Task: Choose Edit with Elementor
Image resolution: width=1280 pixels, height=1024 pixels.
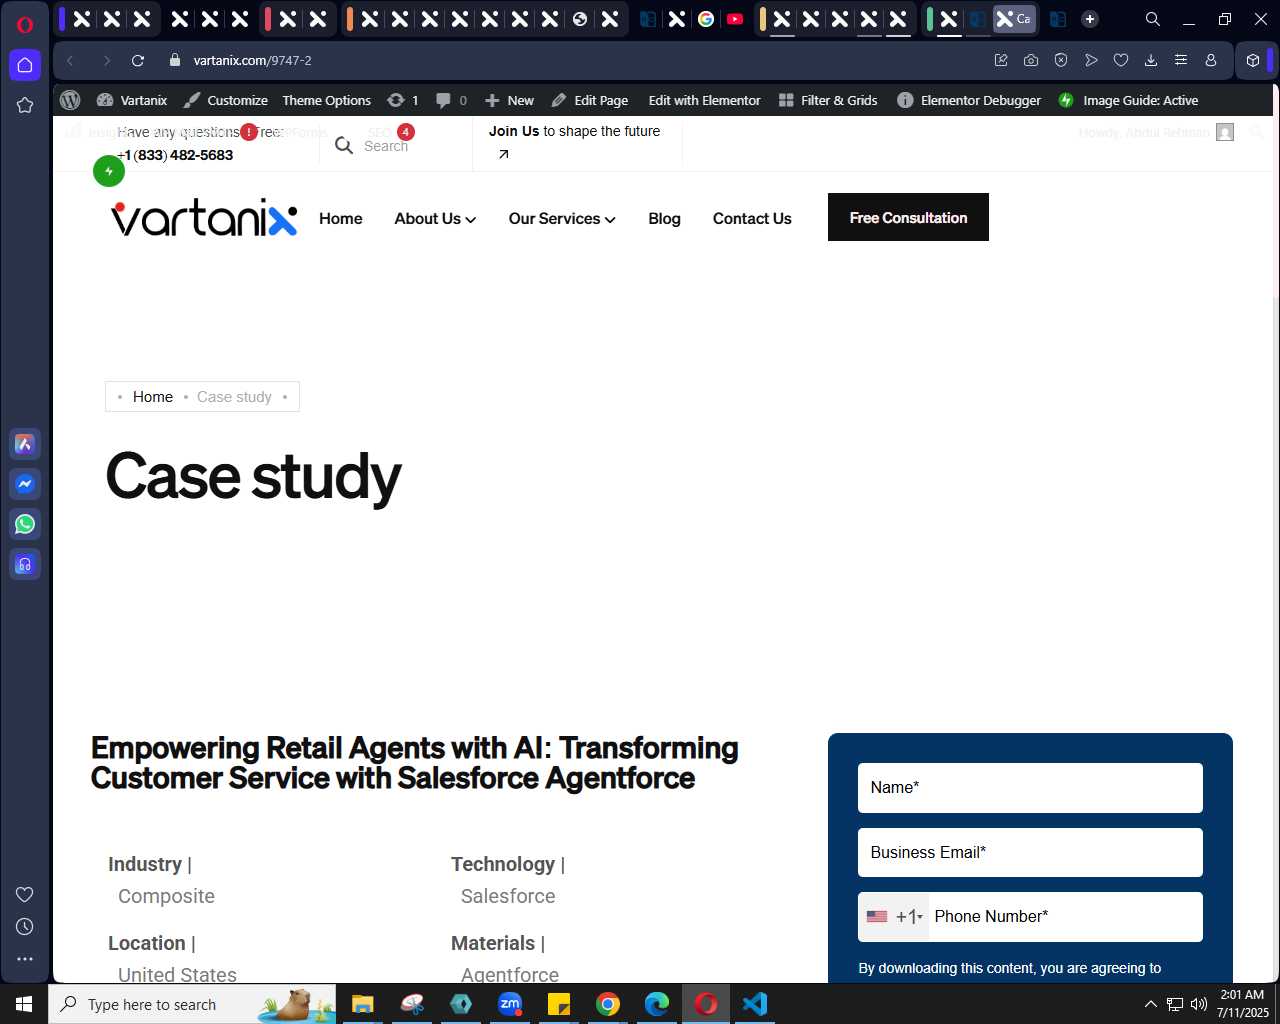Action: click(704, 100)
